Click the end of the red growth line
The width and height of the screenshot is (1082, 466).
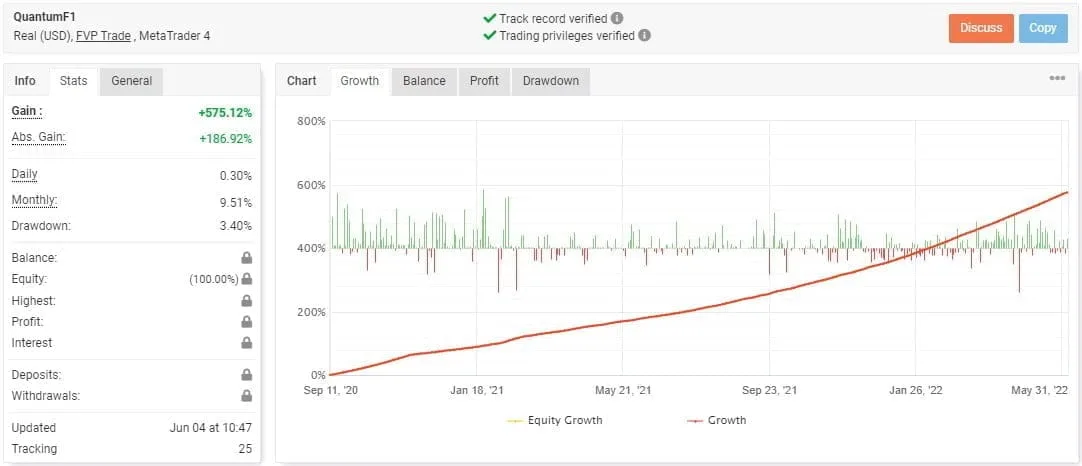click(1067, 192)
